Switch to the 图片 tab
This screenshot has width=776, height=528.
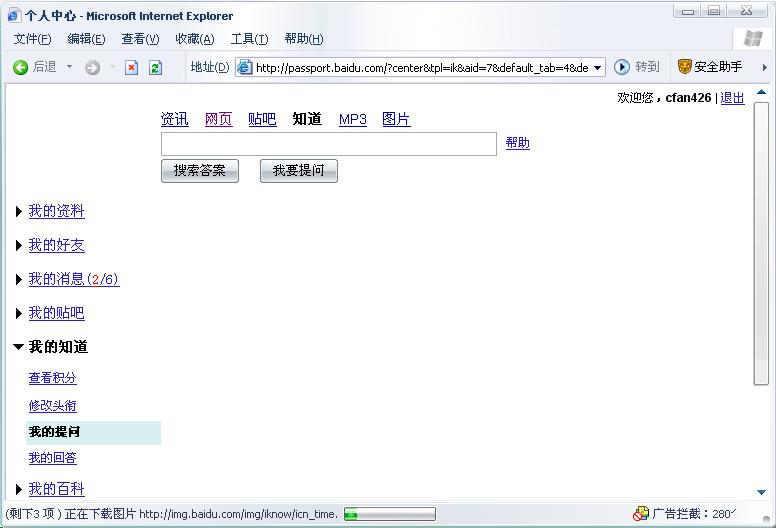(396, 119)
